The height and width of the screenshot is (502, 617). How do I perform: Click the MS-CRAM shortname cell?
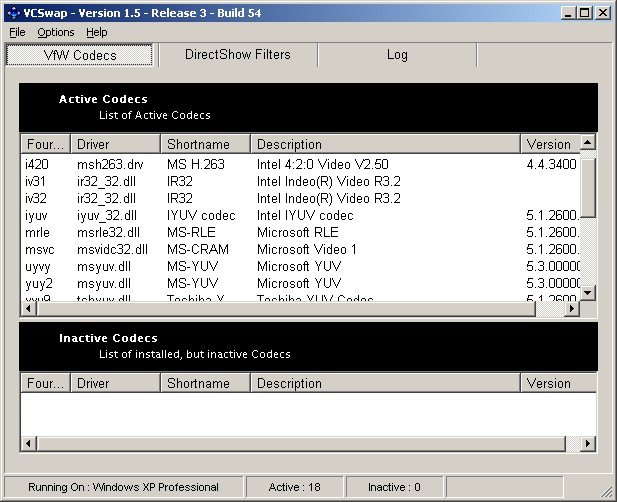198,249
